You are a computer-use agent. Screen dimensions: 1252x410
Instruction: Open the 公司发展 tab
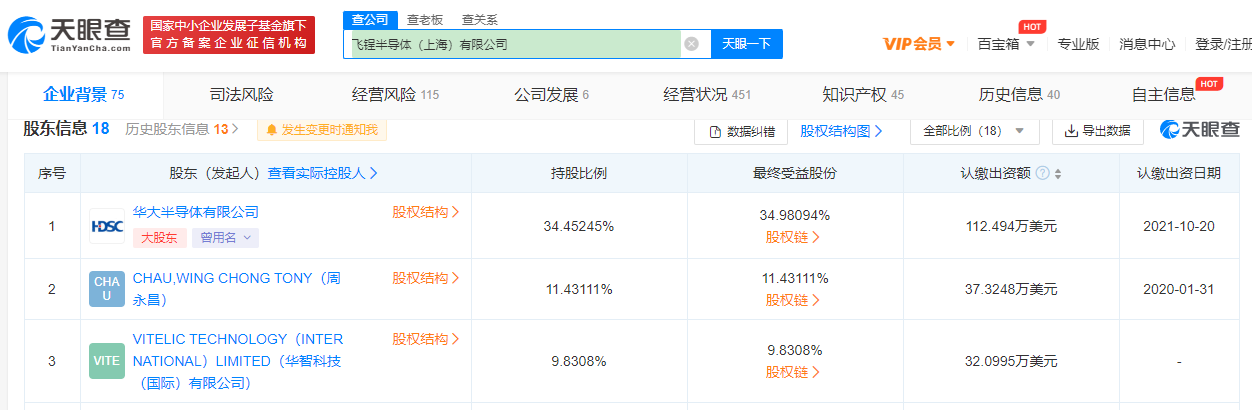pyautogui.click(x=551, y=95)
